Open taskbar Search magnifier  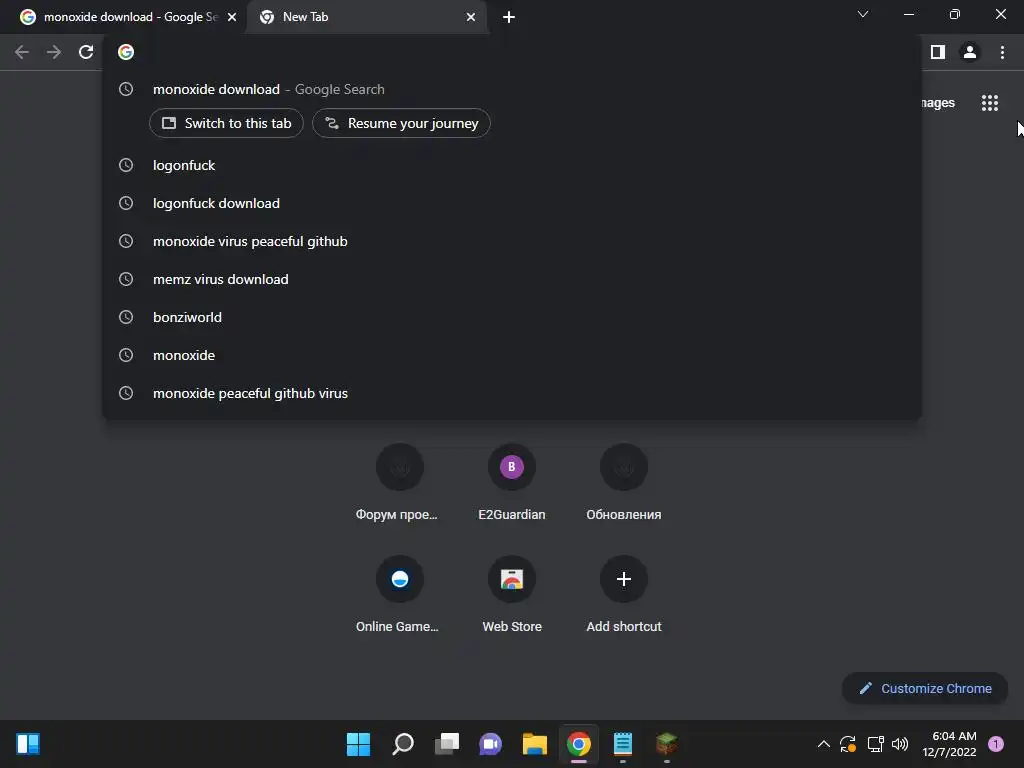click(x=403, y=744)
